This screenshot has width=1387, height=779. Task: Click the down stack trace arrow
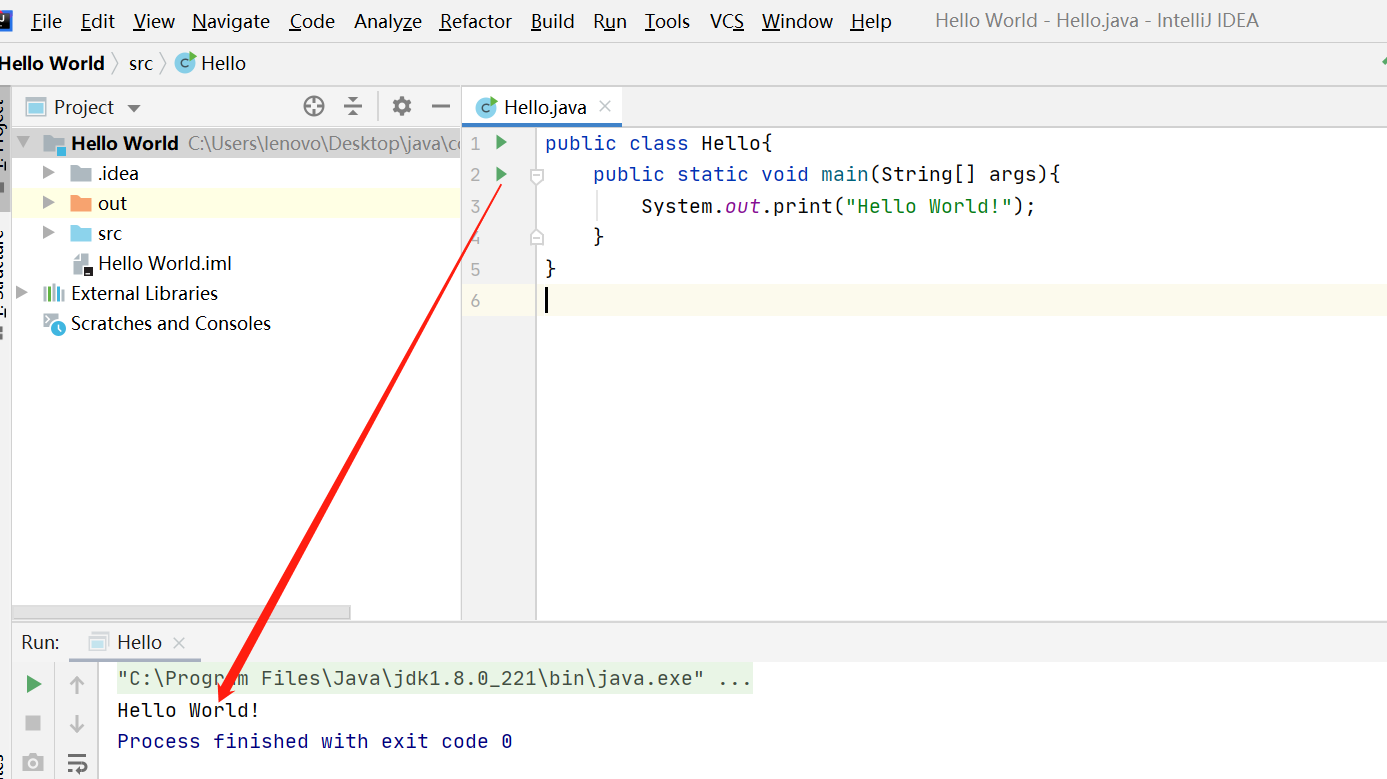(x=77, y=724)
